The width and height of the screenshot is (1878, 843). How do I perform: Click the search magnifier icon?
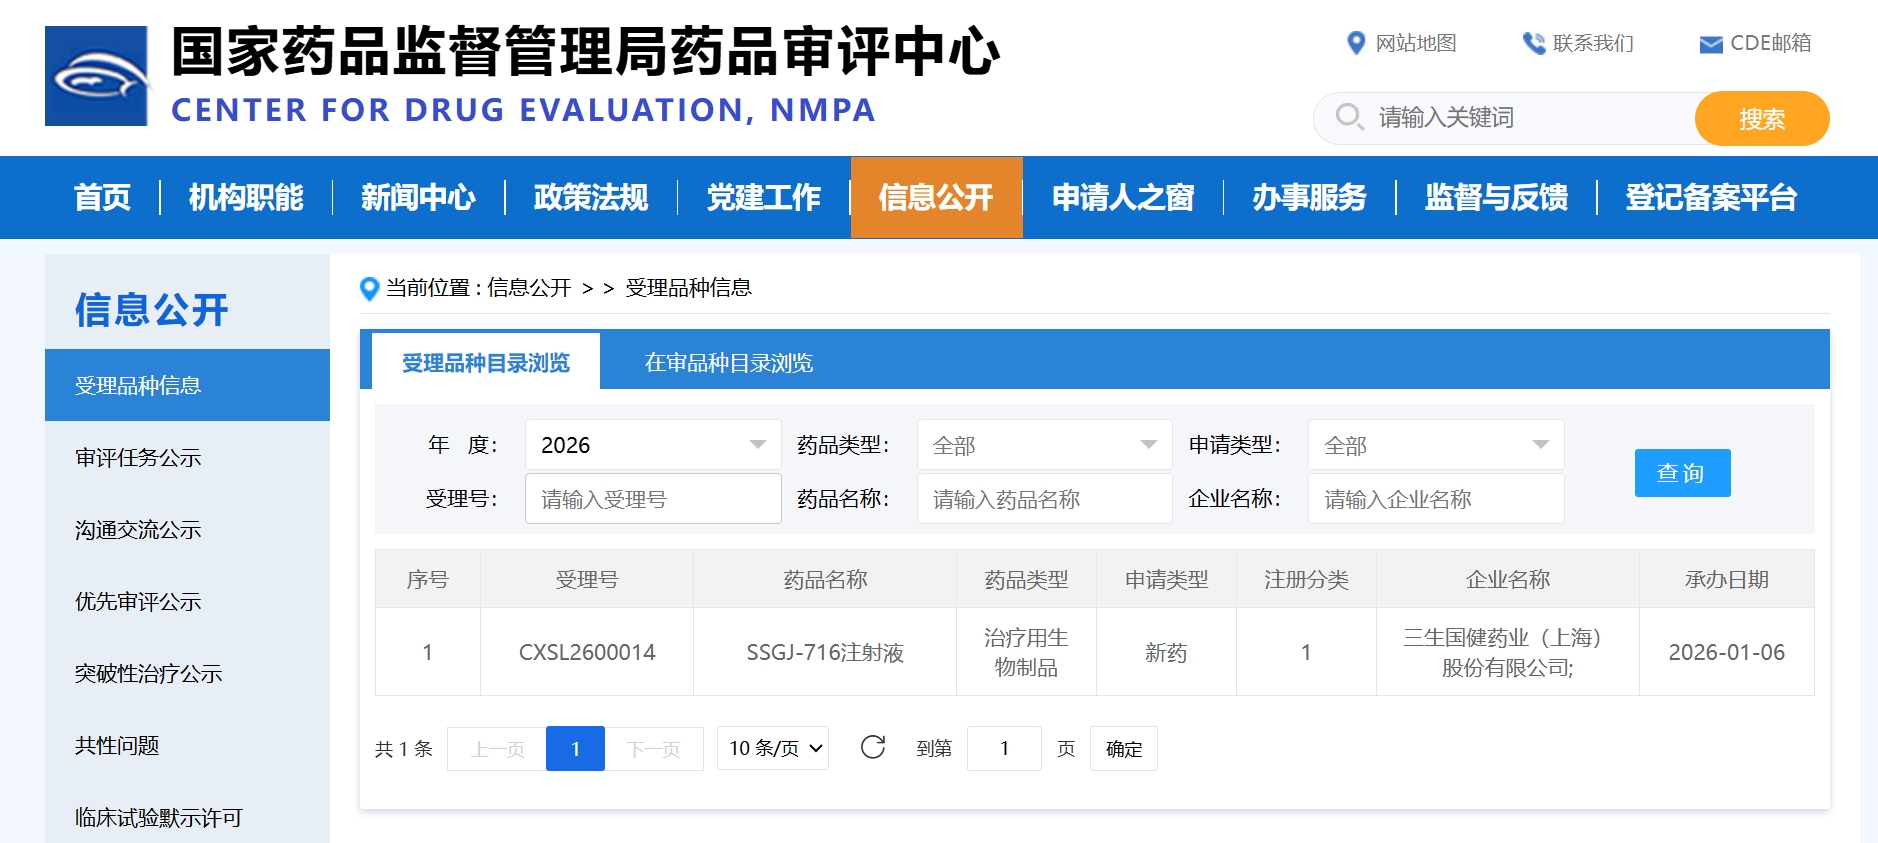[x=1349, y=117]
